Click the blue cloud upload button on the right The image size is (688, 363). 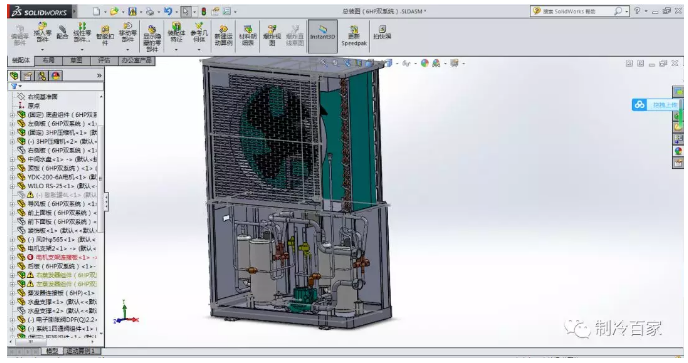[x=656, y=104]
